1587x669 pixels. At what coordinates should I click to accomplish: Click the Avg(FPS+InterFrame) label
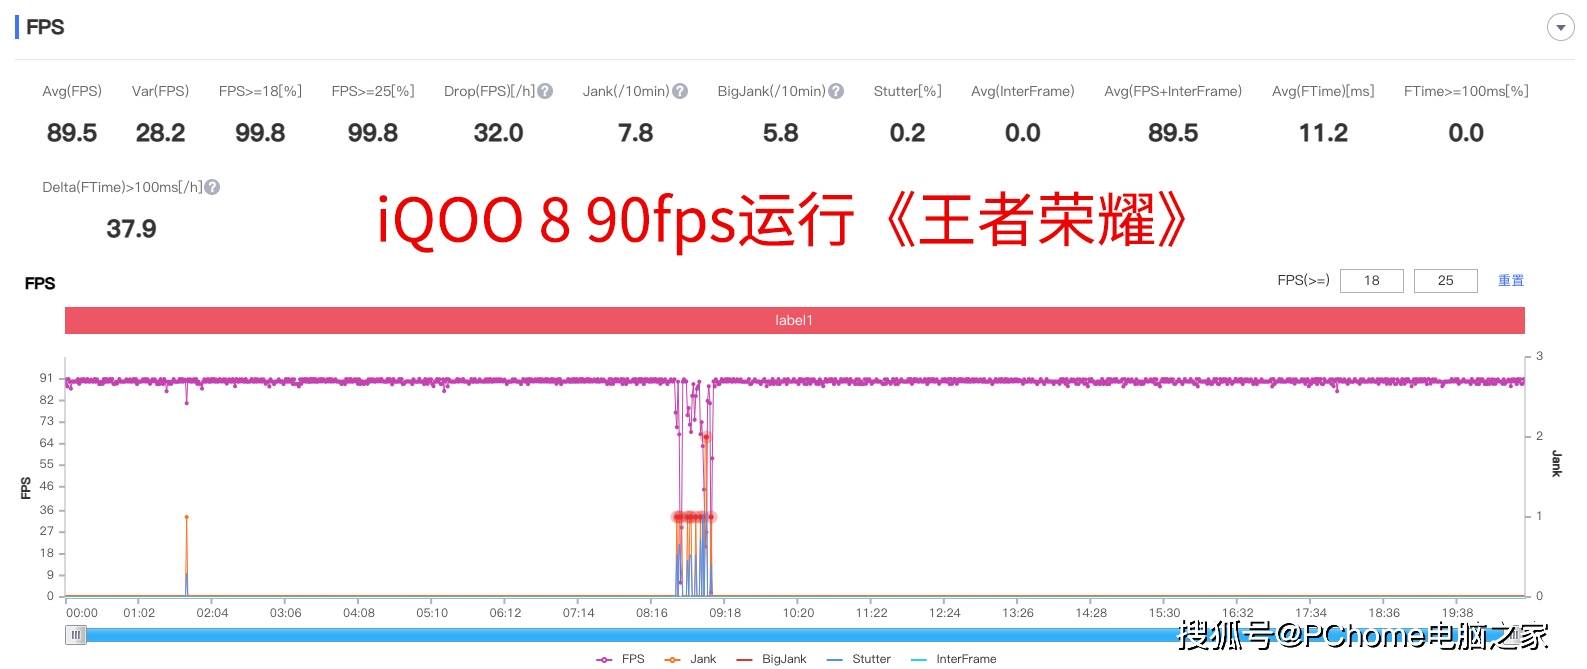(1173, 91)
